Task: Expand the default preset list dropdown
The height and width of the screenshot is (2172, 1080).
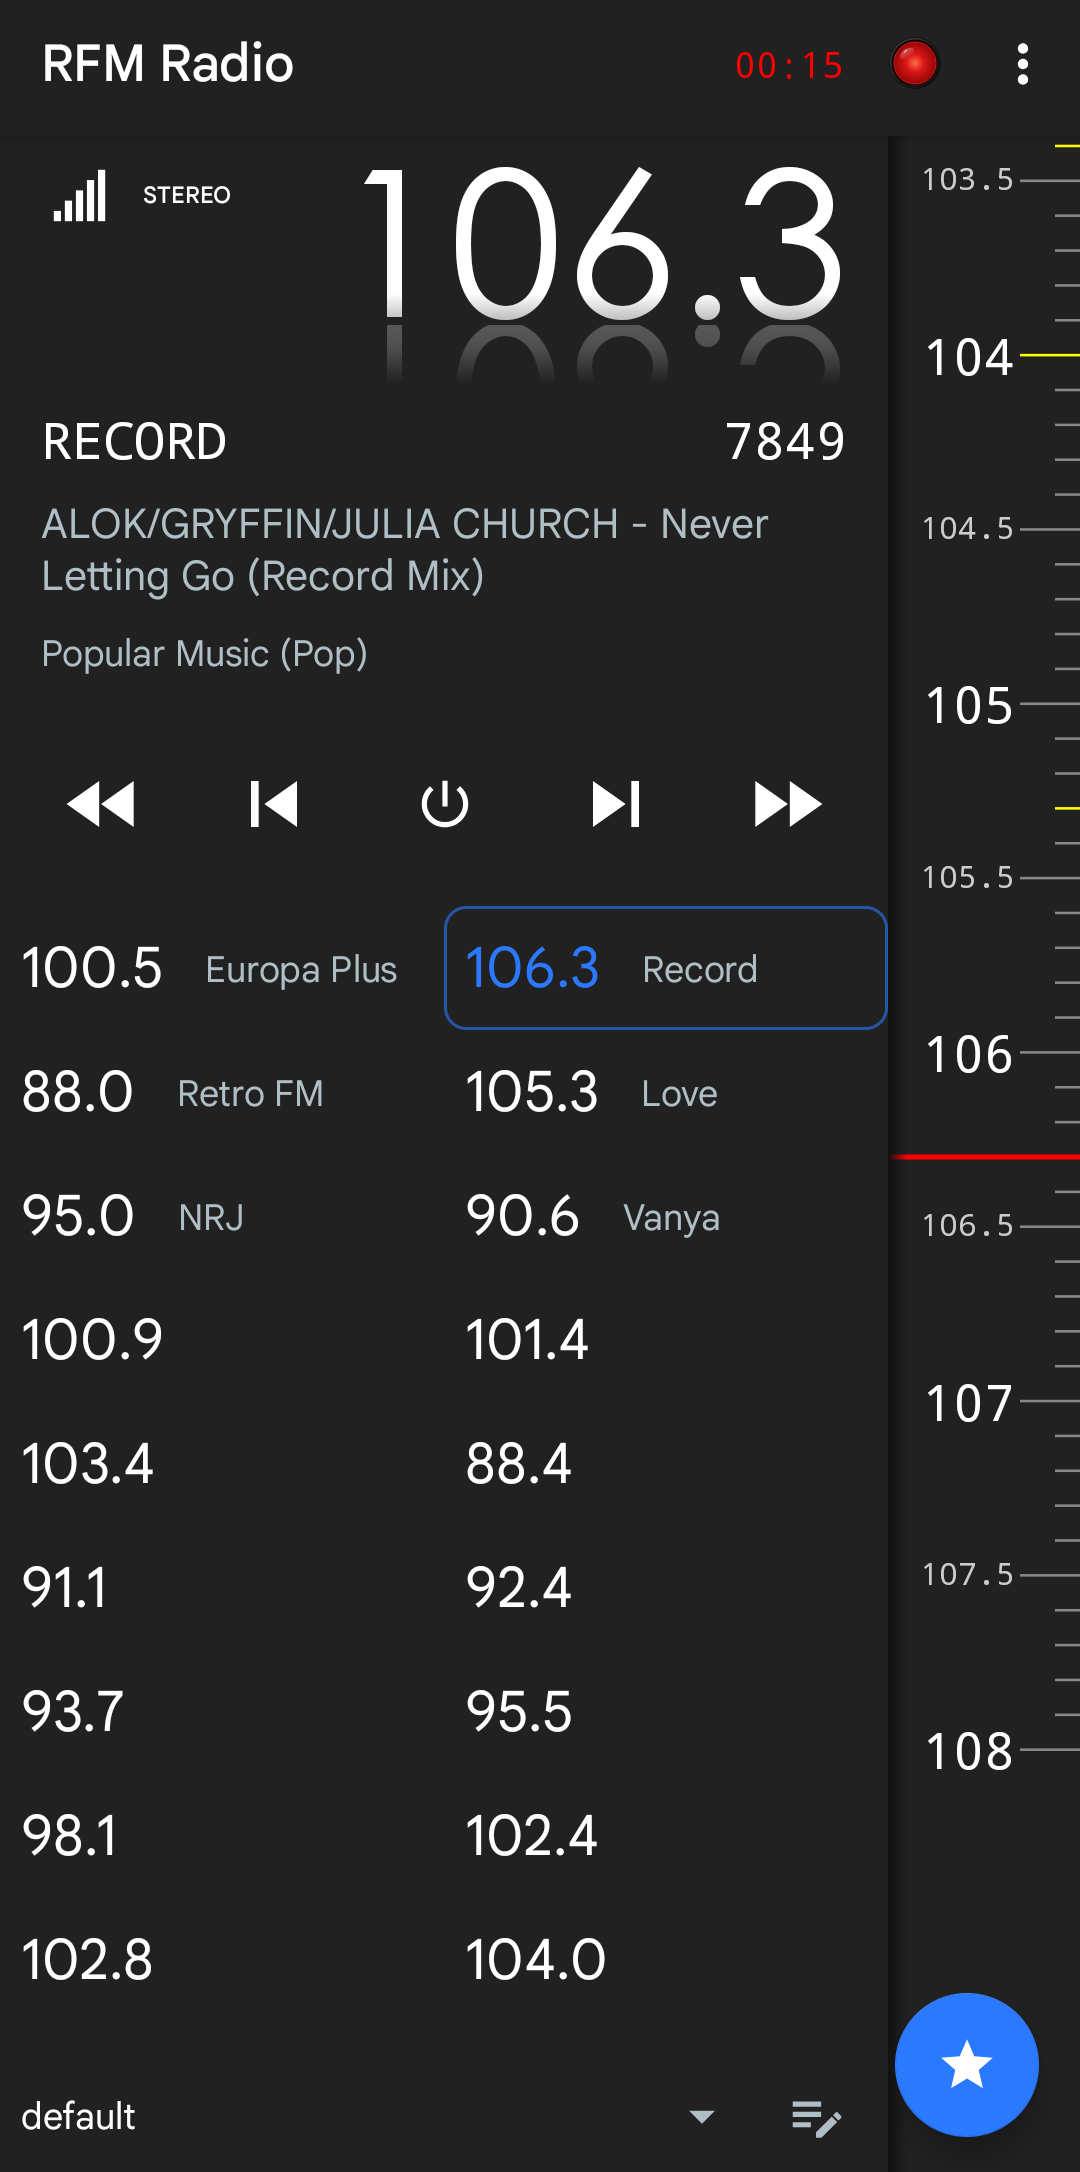Action: click(x=702, y=2117)
